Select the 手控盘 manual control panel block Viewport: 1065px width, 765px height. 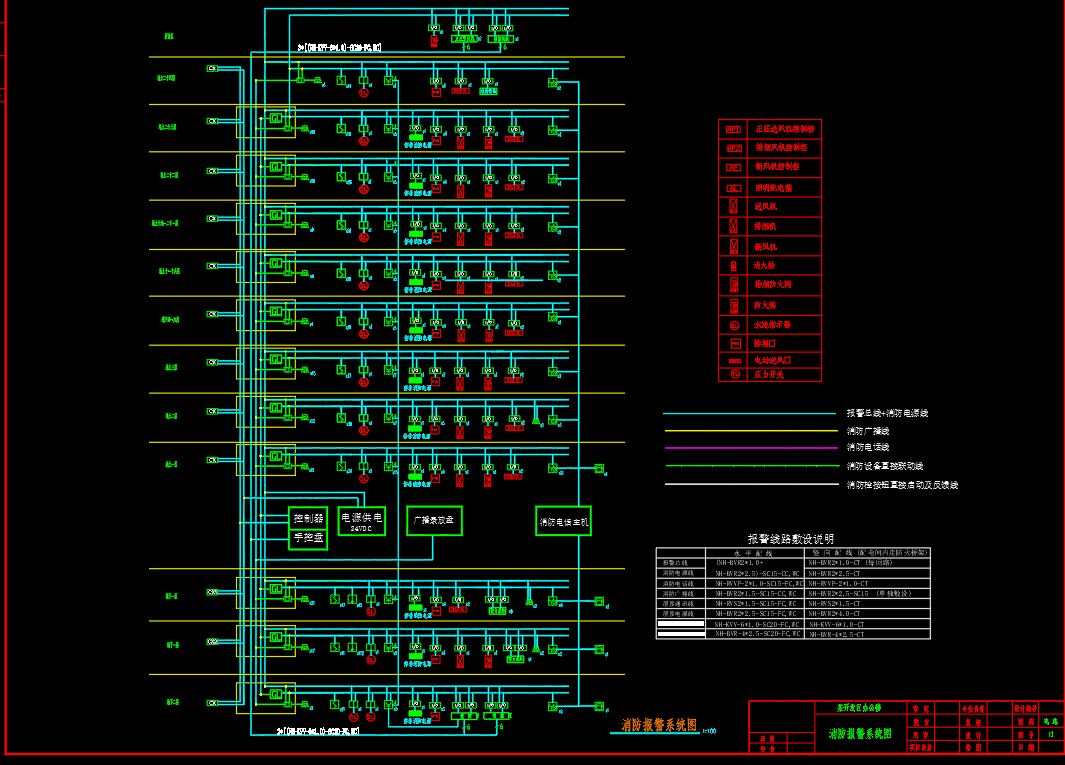point(307,539)
